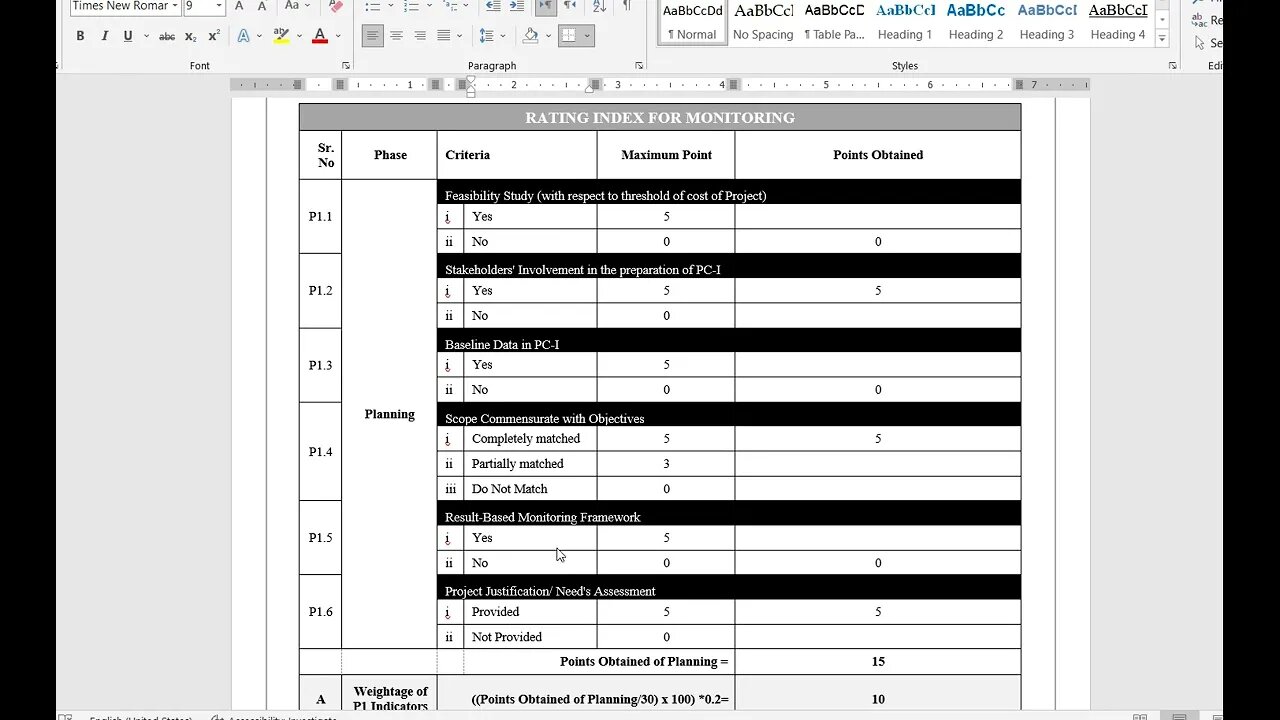Expand justify distribution options arrow
Image resolution: width=1280 pixels, height=720 pixels.
(460, 36)
